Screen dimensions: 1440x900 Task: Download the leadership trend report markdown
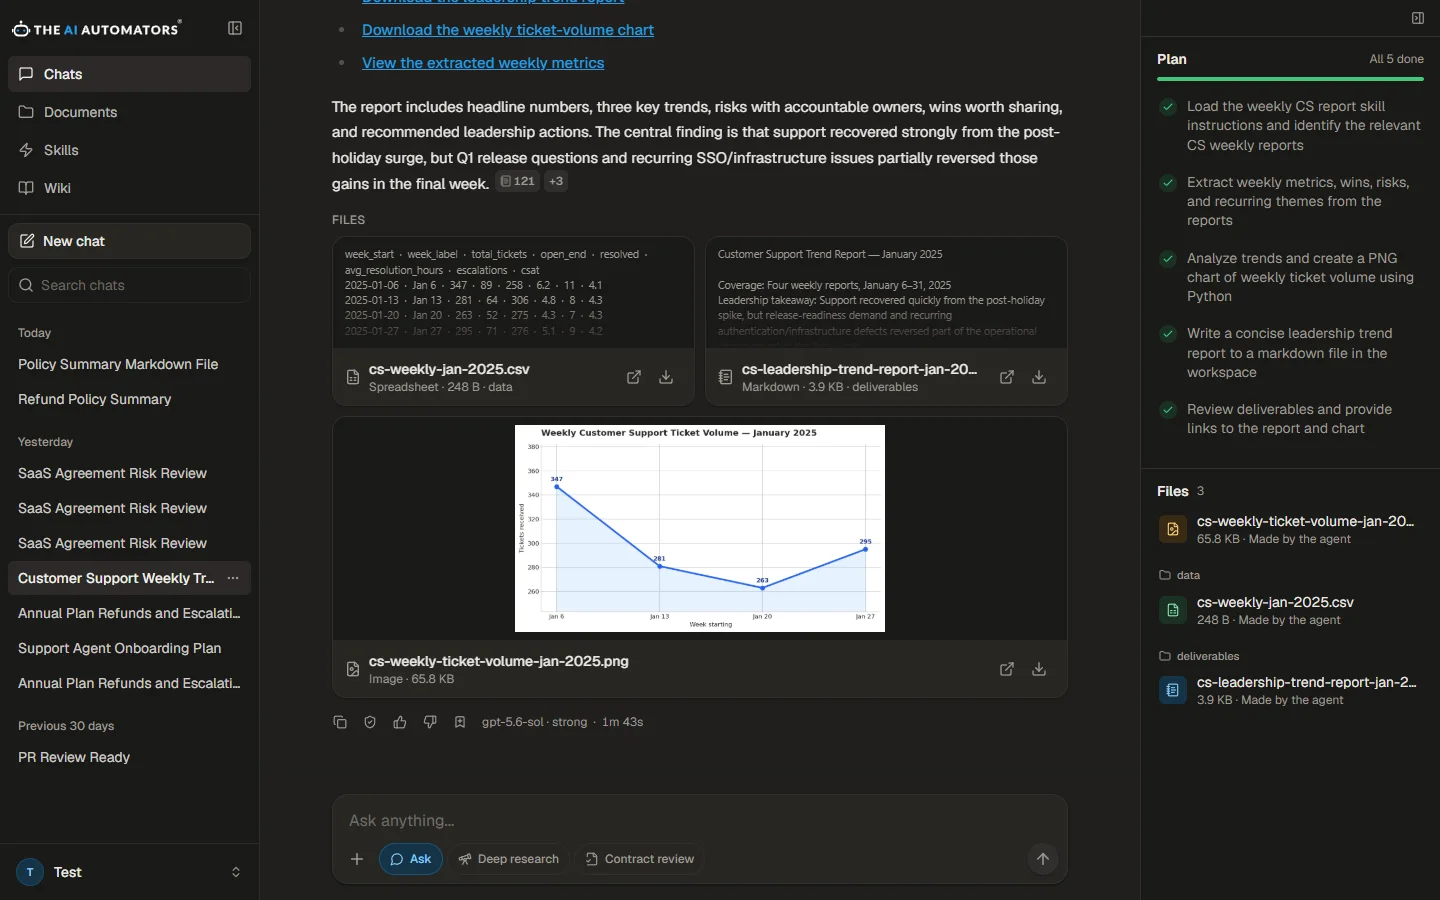pos(1039,377)
